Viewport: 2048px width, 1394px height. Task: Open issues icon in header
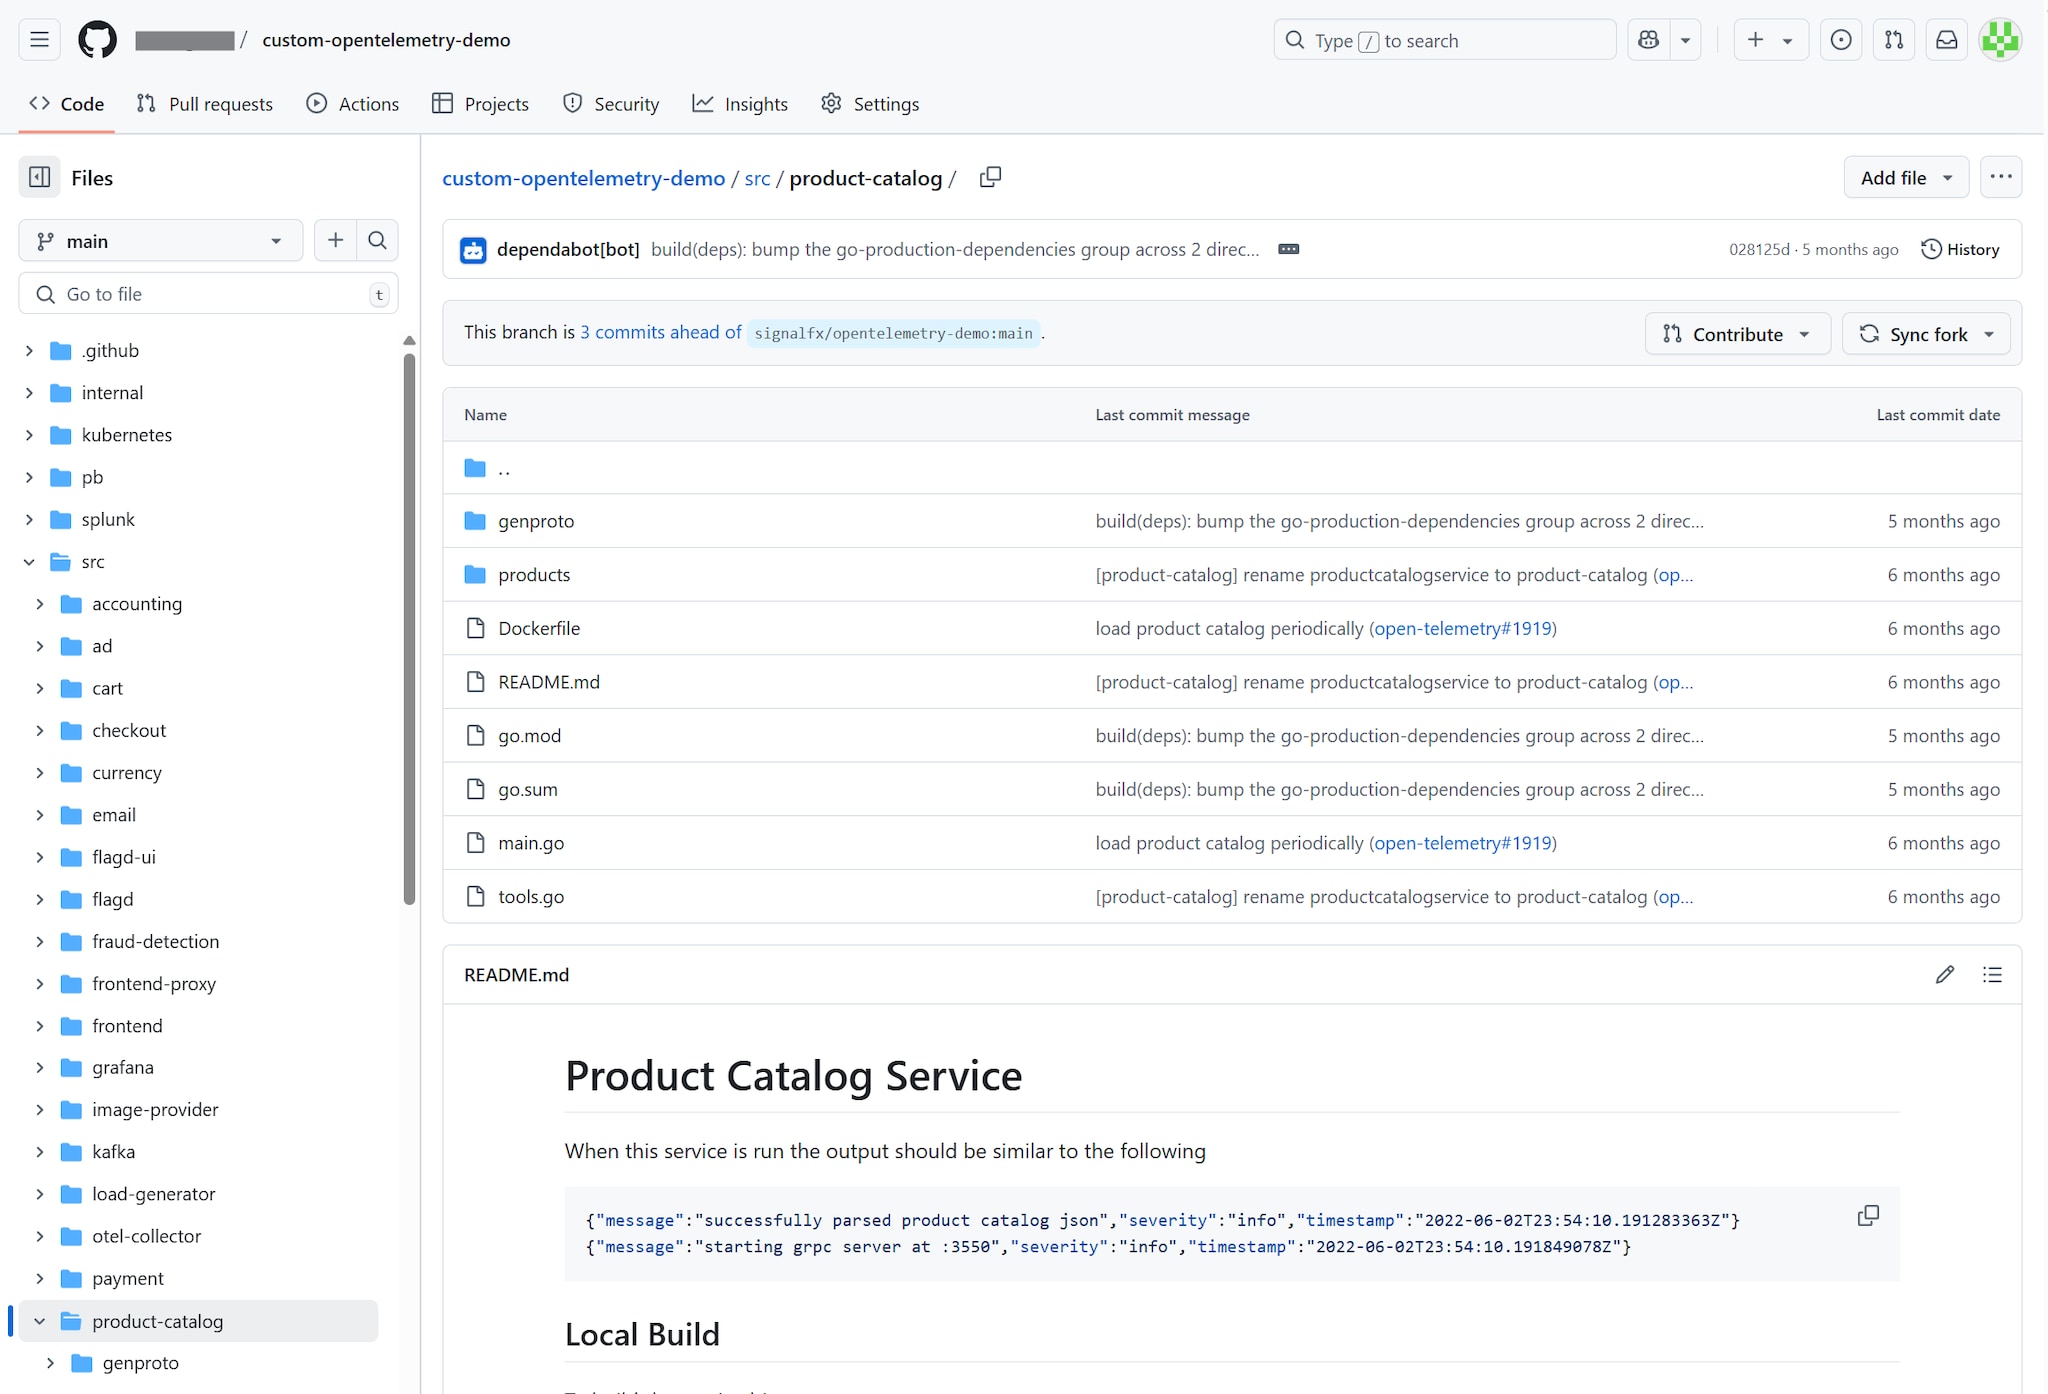pyautogui.click(x=1841, y=40)
